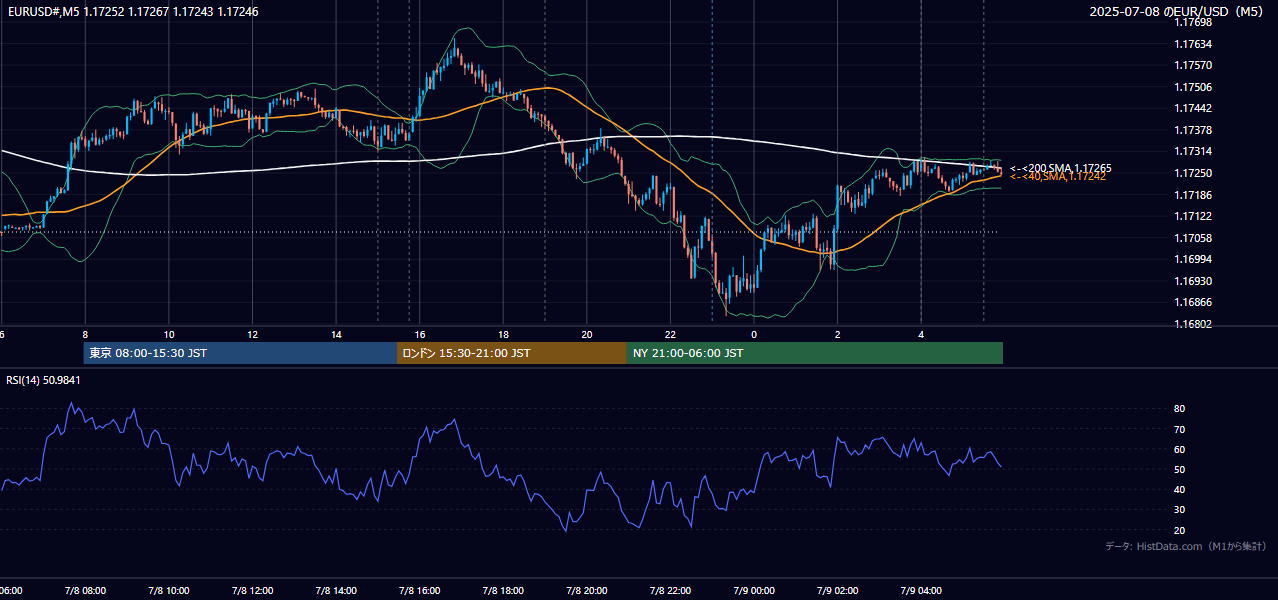Click price axis label 1.17442
The image size is (1278, 600).
click(x=1193, y=108)
